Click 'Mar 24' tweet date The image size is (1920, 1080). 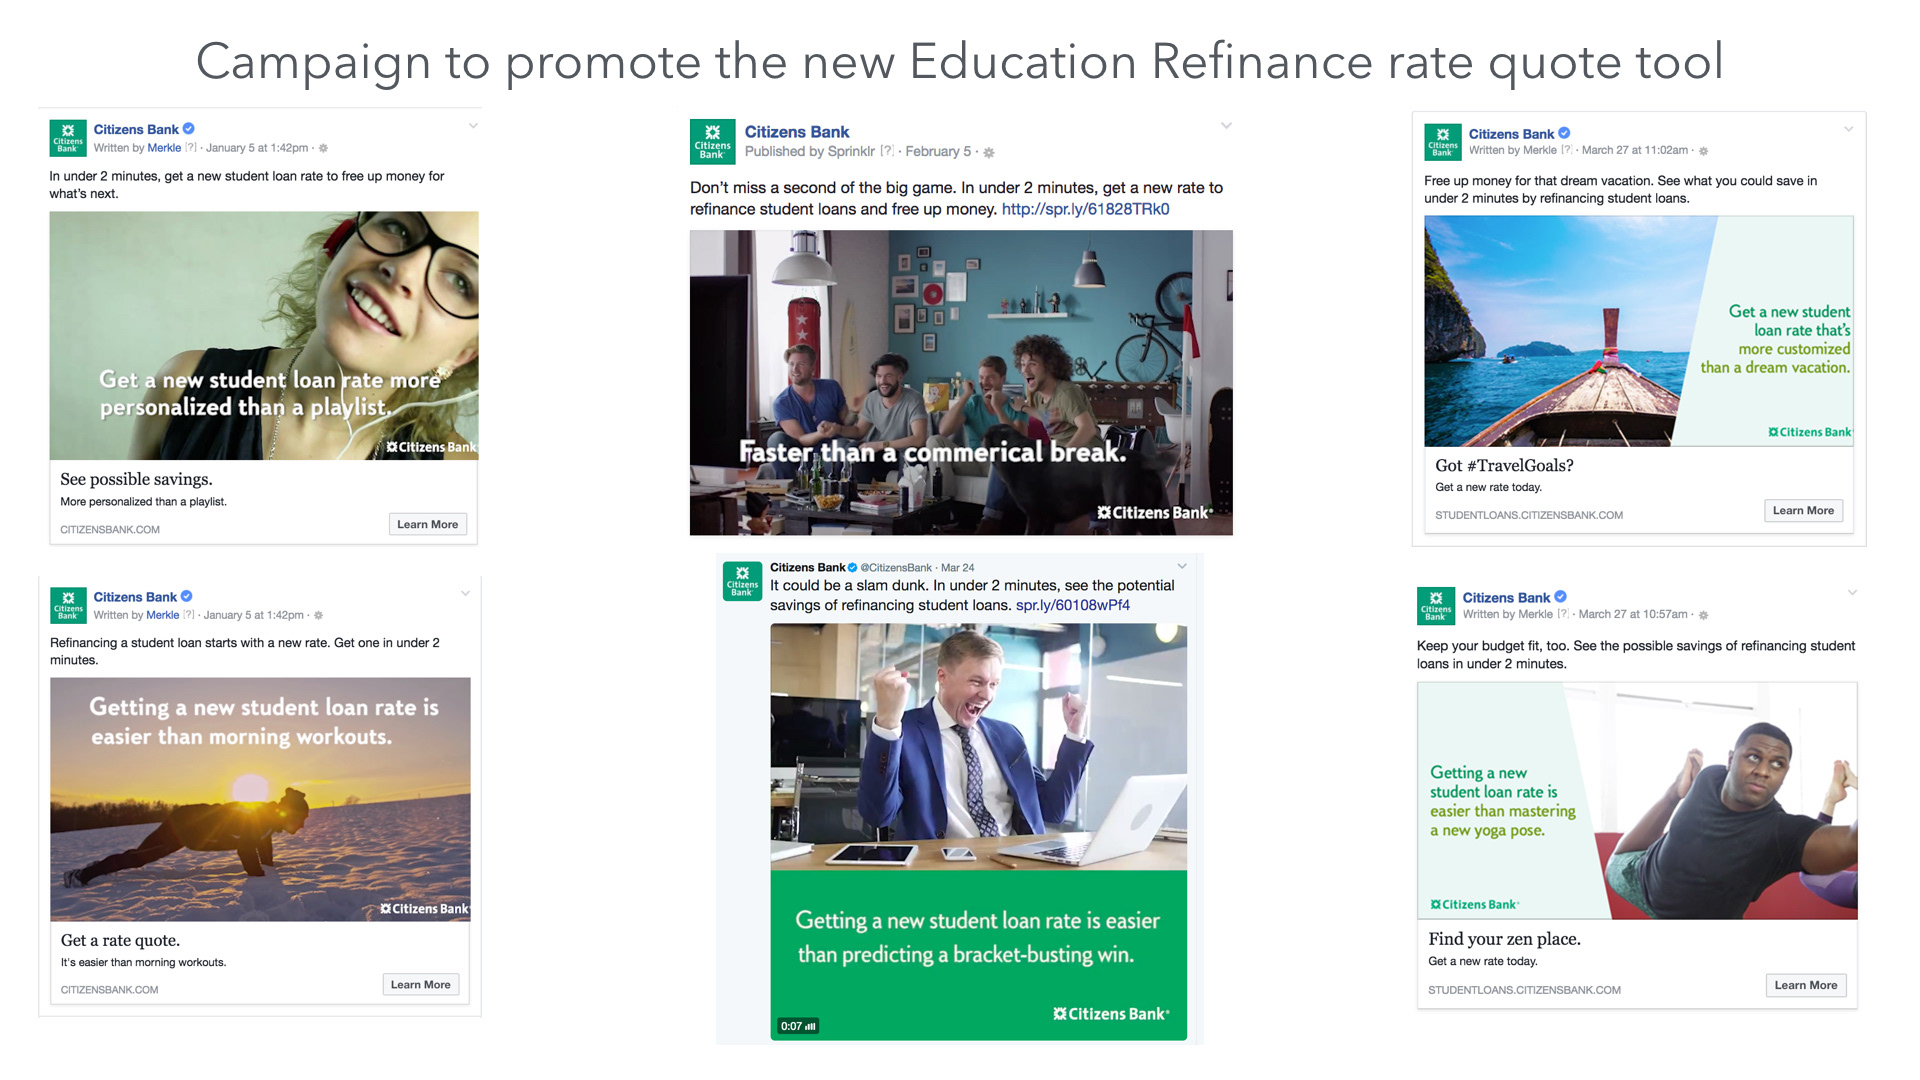(x=957, y=567)
